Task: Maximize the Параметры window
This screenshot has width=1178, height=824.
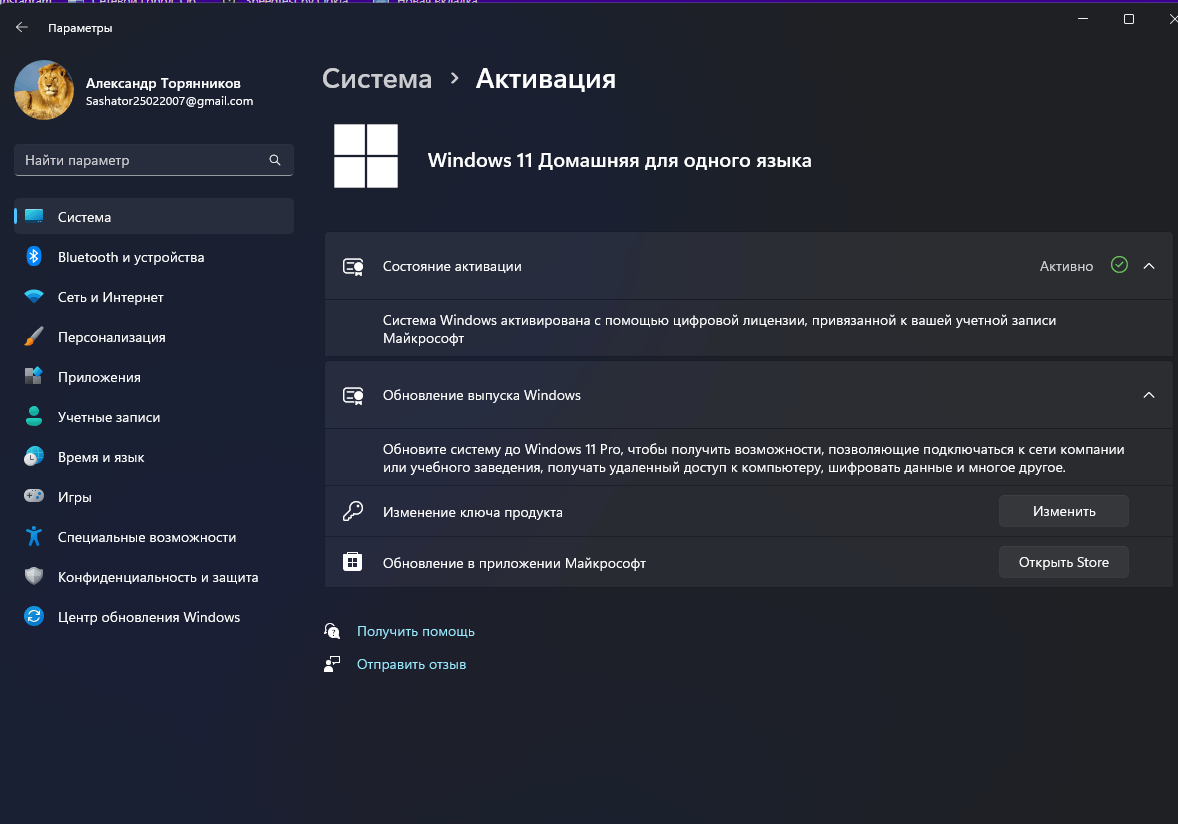Action: tap(1128, 19)
